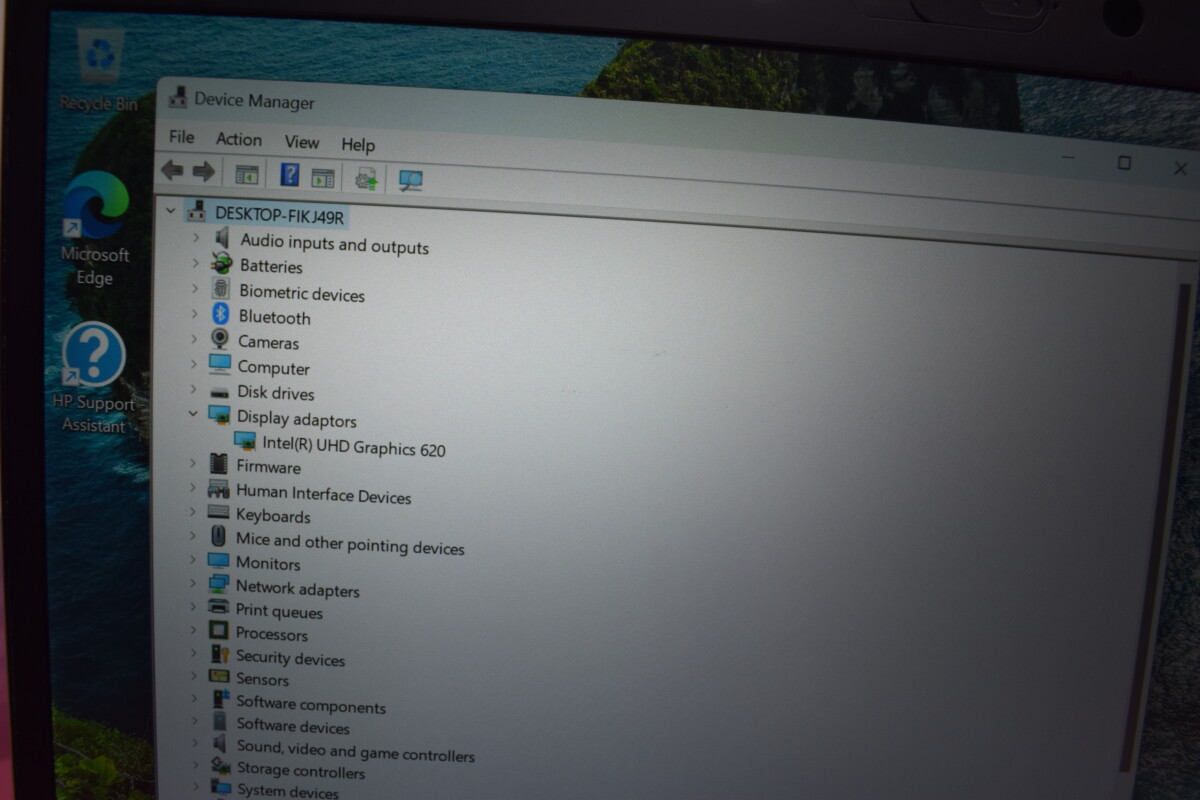Select Sound, video and game controllers label
Screen dimensions: 1200x800
point(355,751)
